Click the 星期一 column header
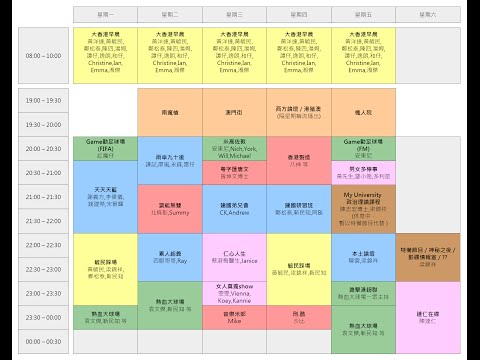Viewport: 480px width, 360px height. pyautogui.click(x=105, y=15)
